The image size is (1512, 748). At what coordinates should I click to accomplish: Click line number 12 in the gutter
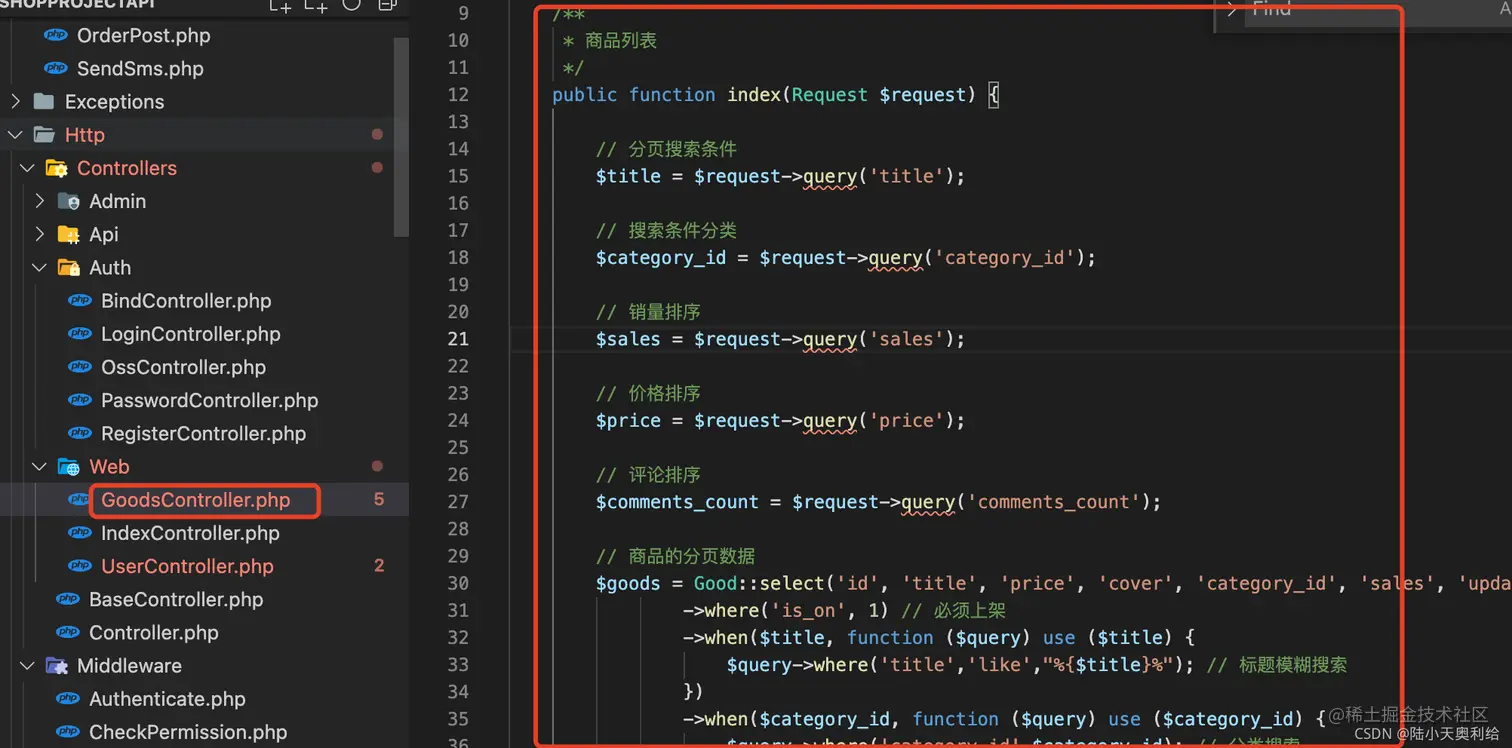tap(458, 94)
